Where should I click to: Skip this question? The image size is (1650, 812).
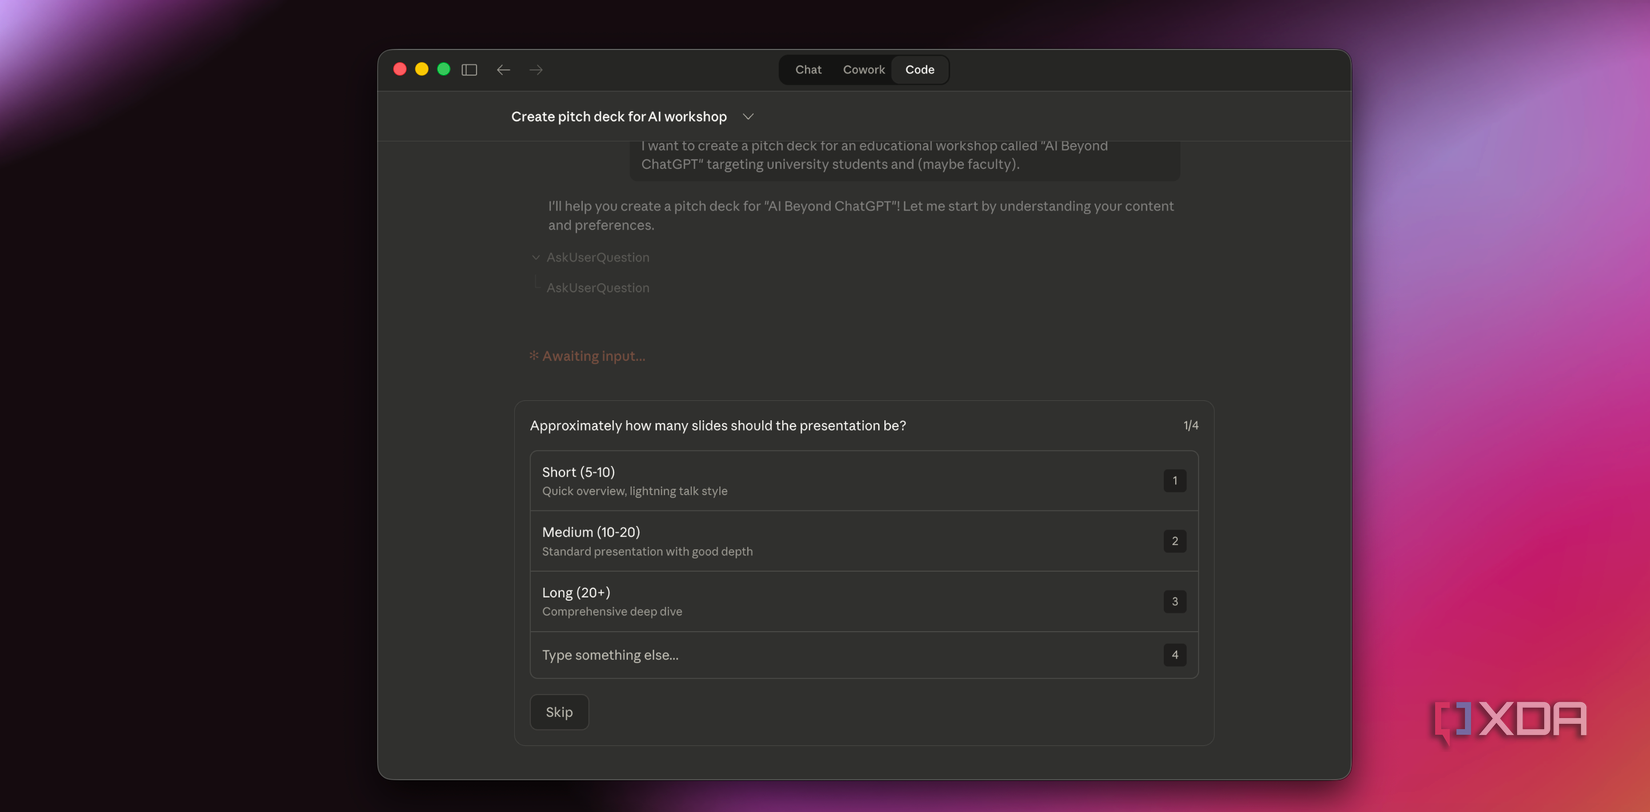[x=559, y=712]
